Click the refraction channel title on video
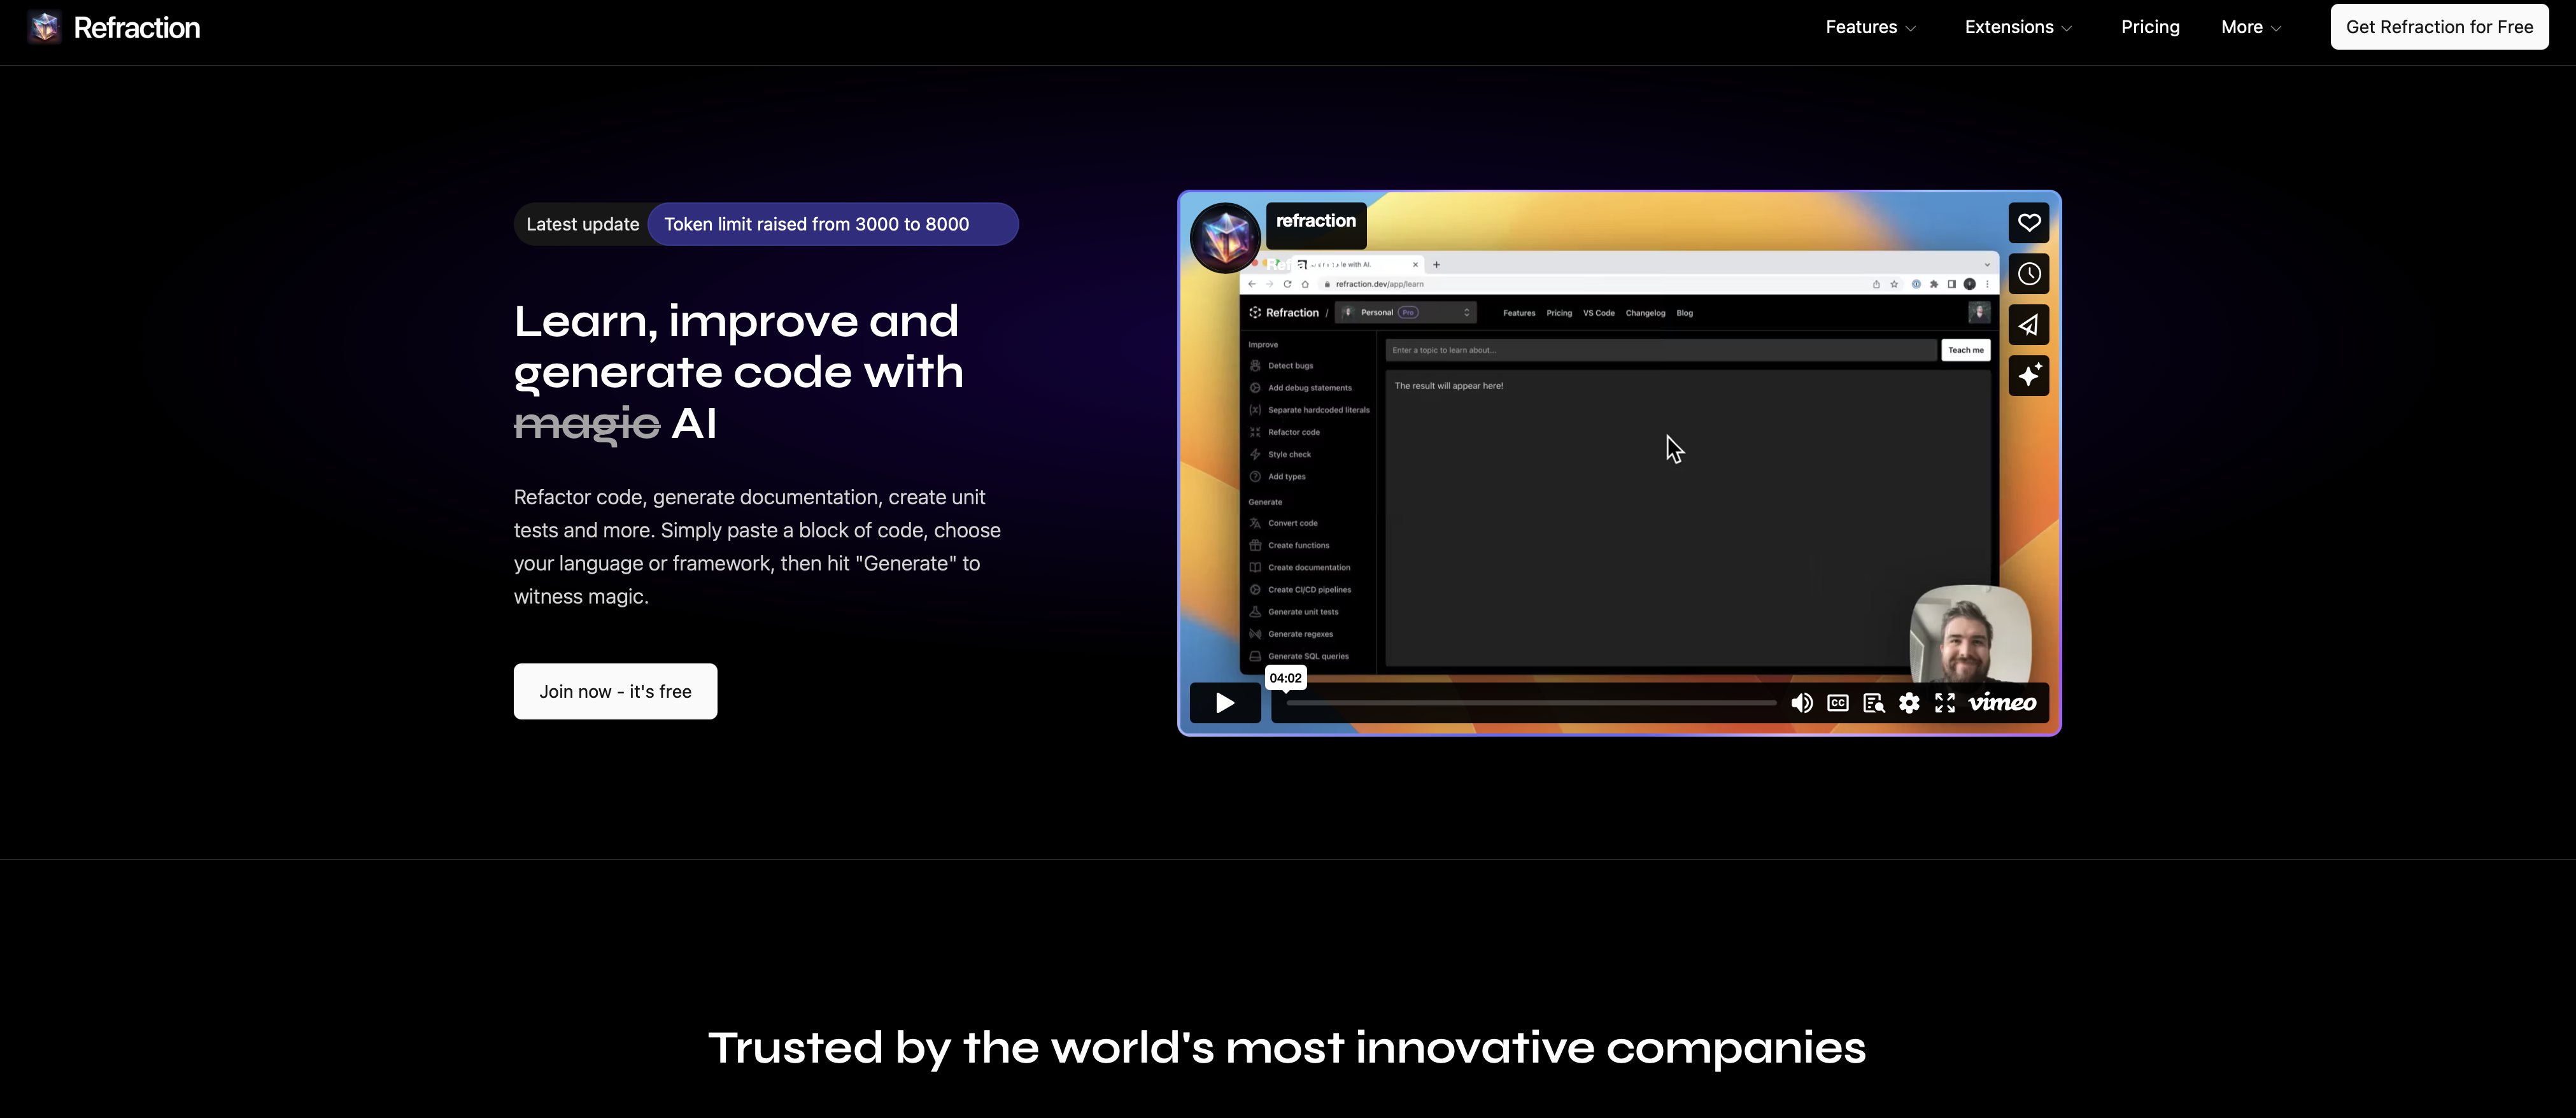The height and width of the screenshot is (1118, 2576). click(1315, 221)
